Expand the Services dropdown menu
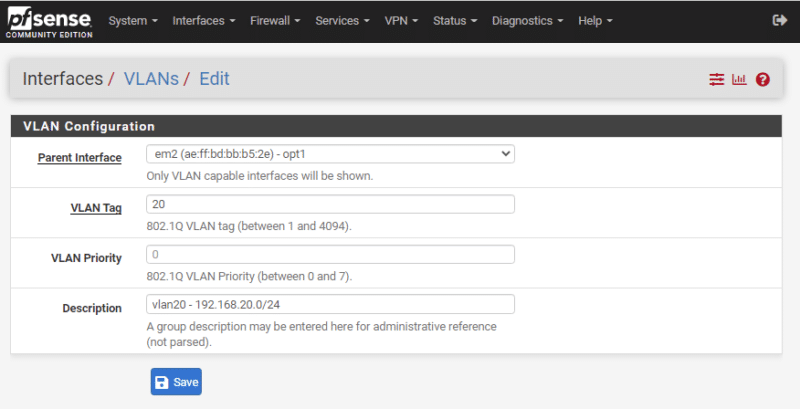 pos(343,21)
